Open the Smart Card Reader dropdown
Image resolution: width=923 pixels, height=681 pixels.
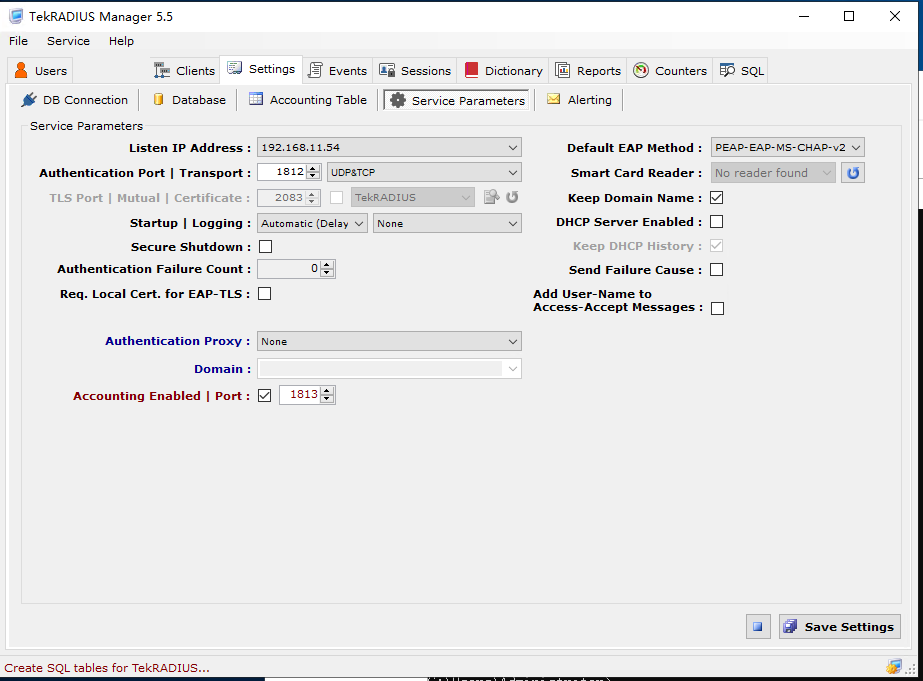point(826,173)
